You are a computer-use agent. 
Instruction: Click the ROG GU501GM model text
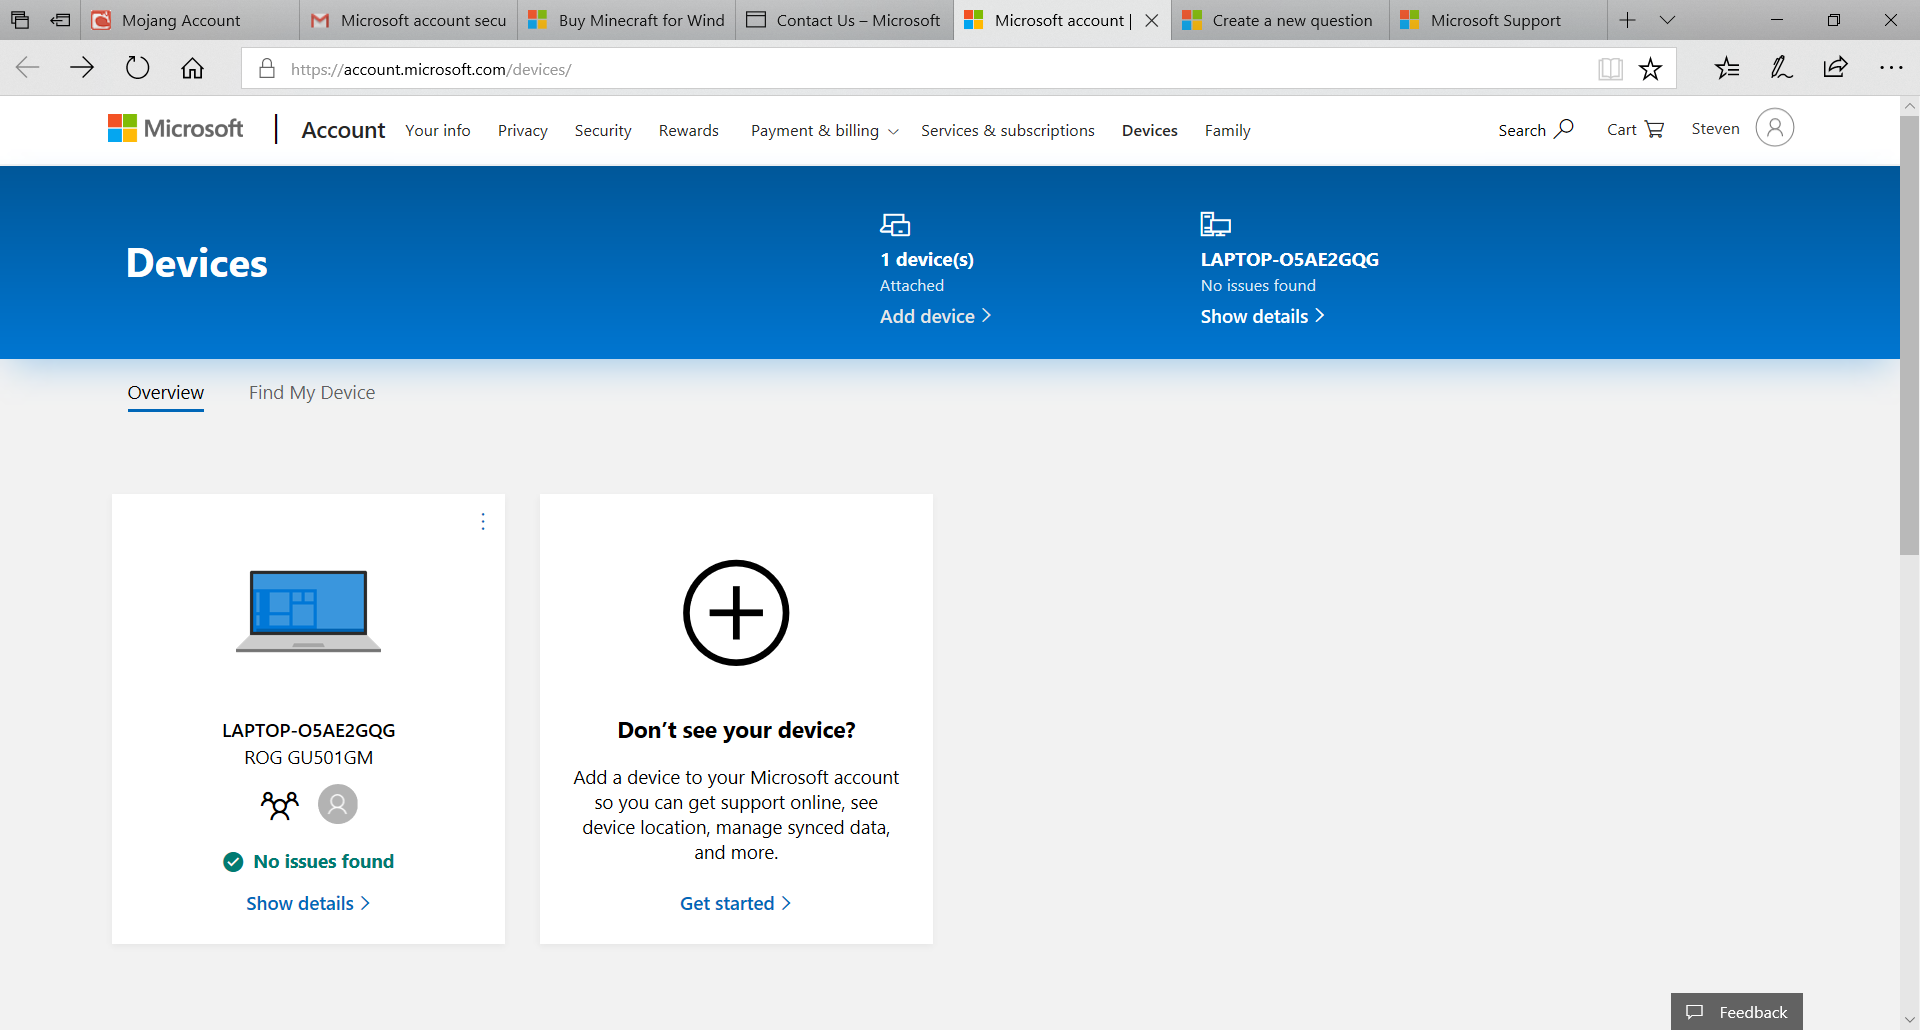[x=309, y=757]
